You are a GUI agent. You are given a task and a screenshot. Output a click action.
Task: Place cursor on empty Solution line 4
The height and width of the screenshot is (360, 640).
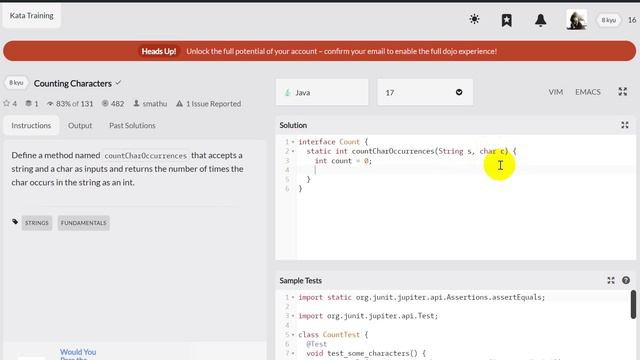[x=465, y=170]
